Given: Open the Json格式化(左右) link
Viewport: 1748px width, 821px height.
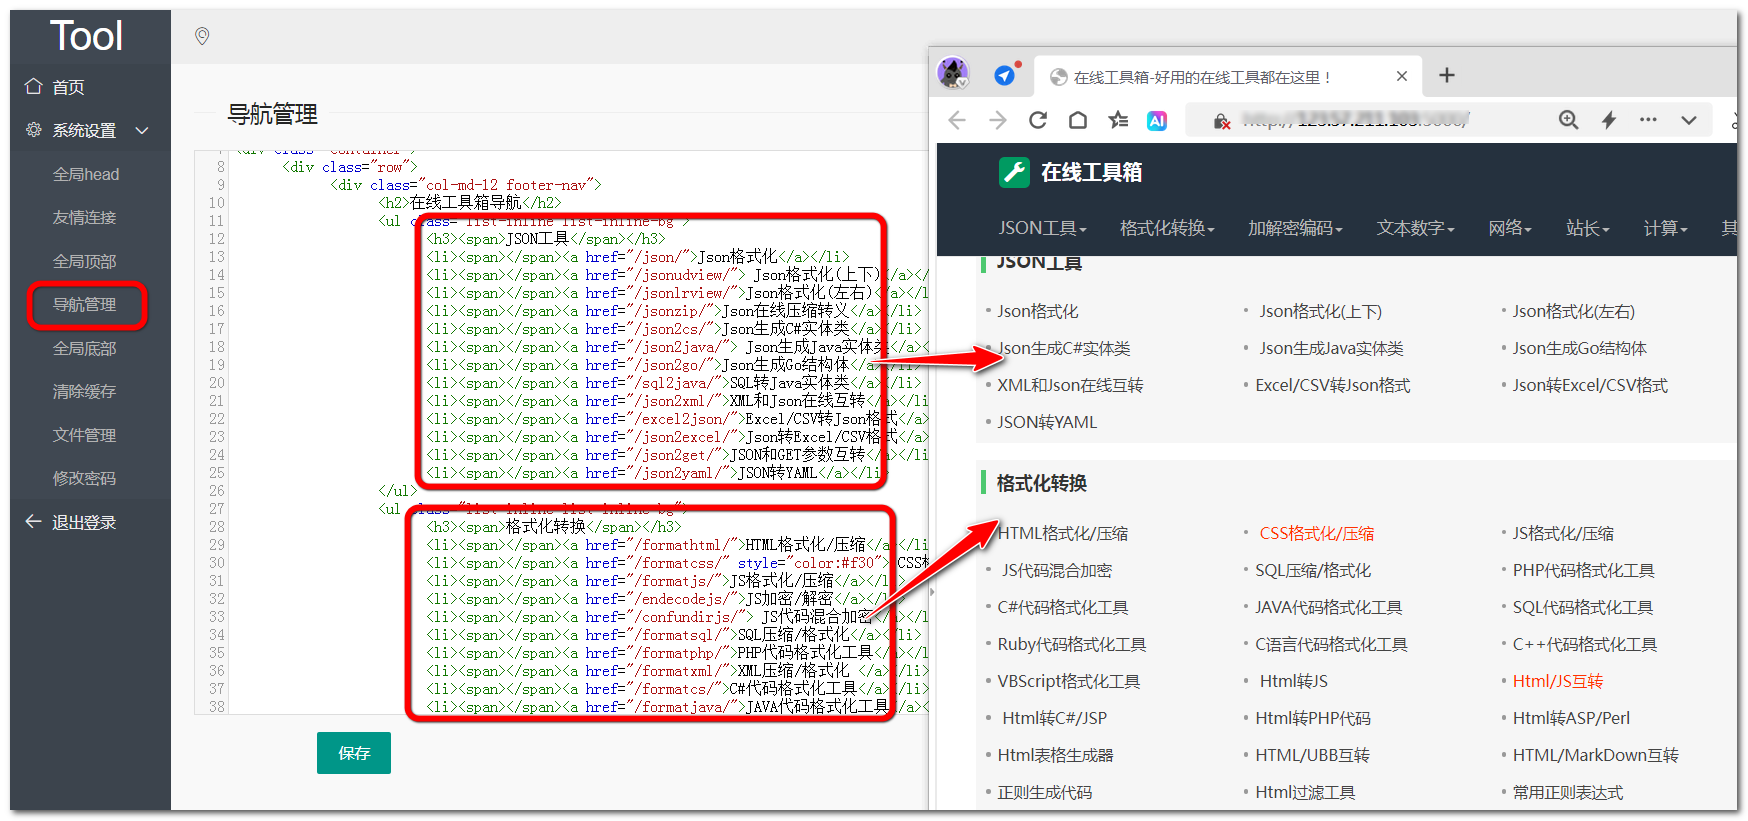Looking at the screenshot, I should click(x=1573, y=311).
